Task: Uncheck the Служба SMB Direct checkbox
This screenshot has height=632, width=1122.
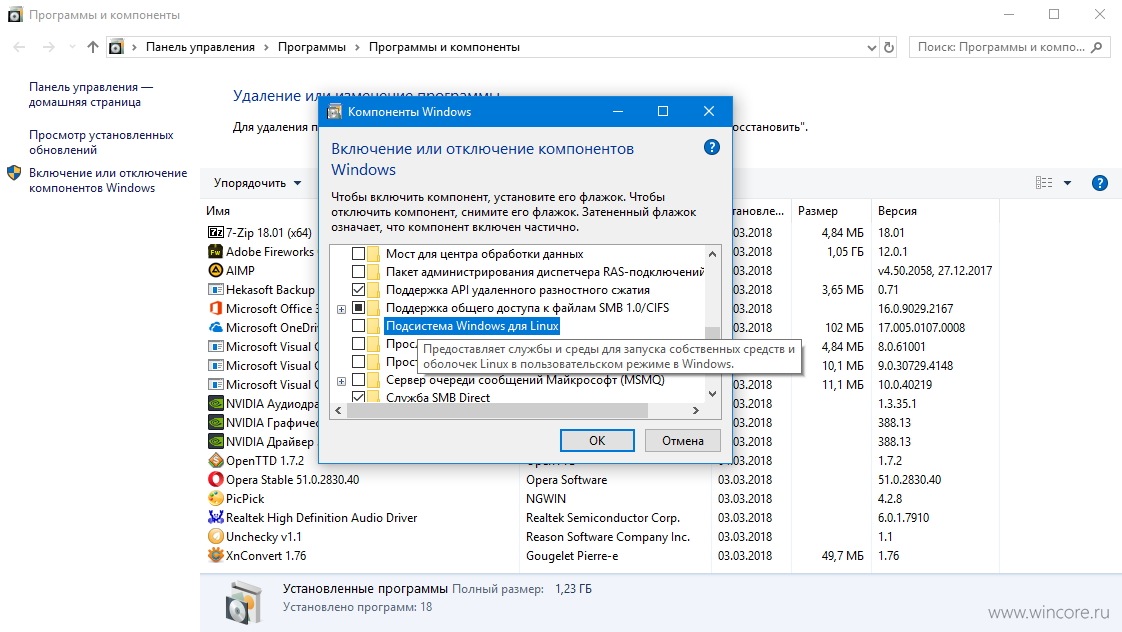Action: pos(358,397)
